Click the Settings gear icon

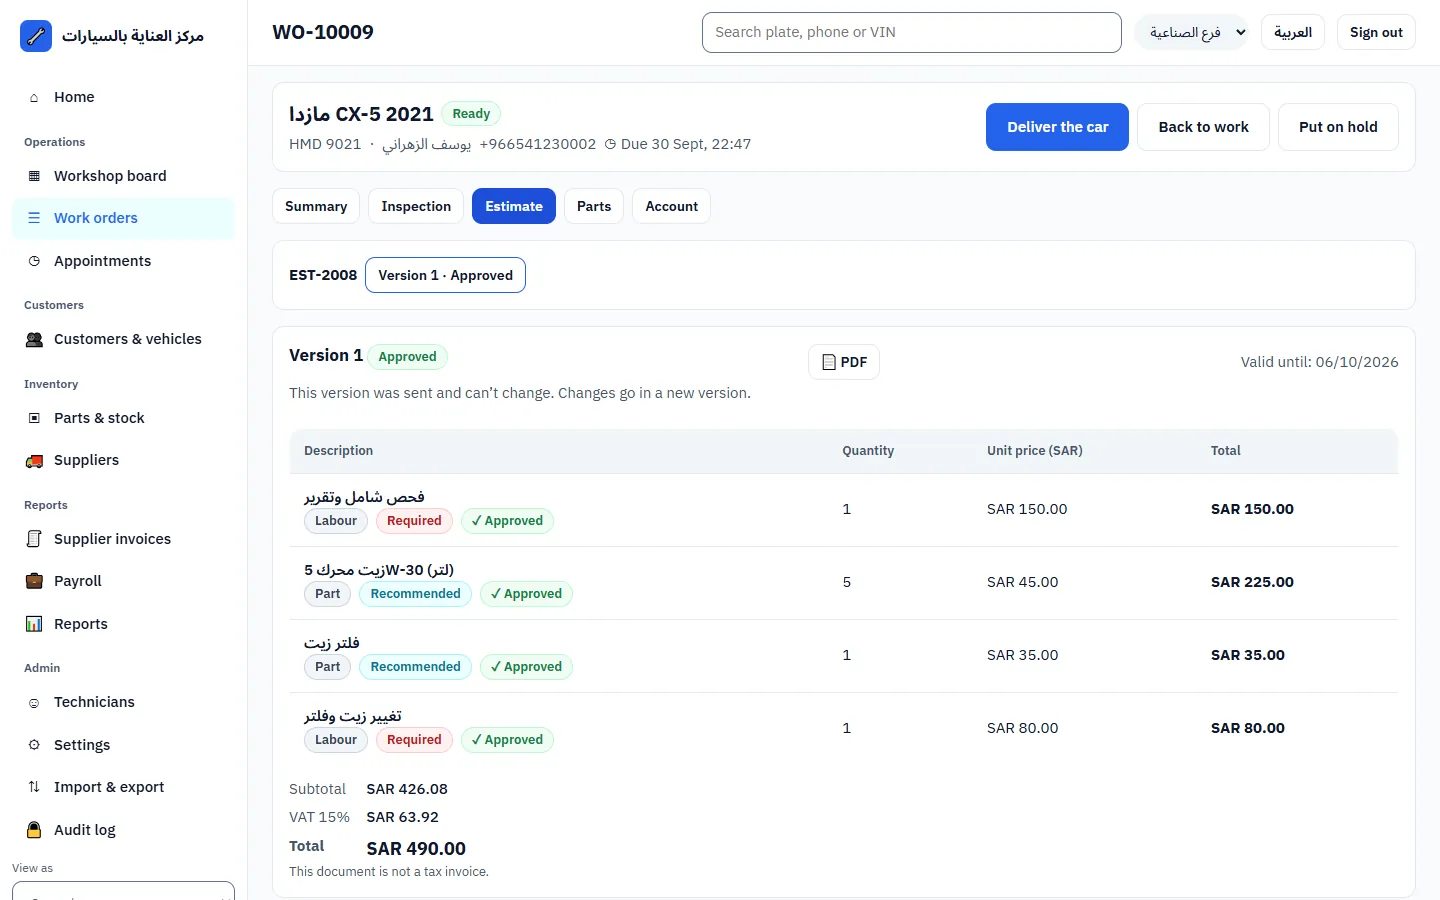(x=34, y=745)
